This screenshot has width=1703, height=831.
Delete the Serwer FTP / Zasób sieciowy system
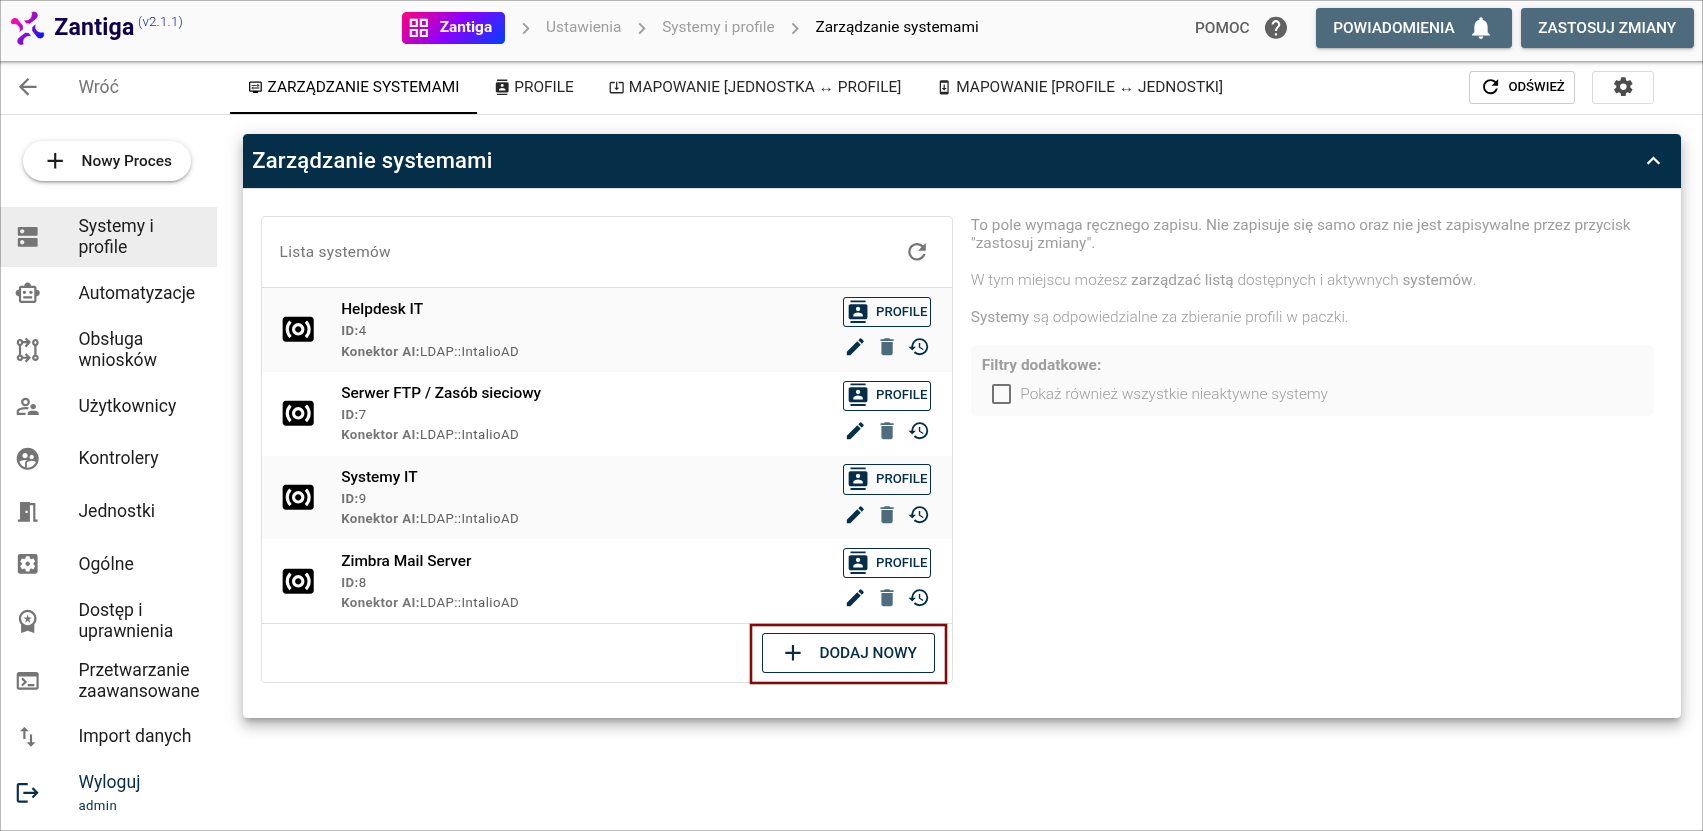[x=887, y=431]
